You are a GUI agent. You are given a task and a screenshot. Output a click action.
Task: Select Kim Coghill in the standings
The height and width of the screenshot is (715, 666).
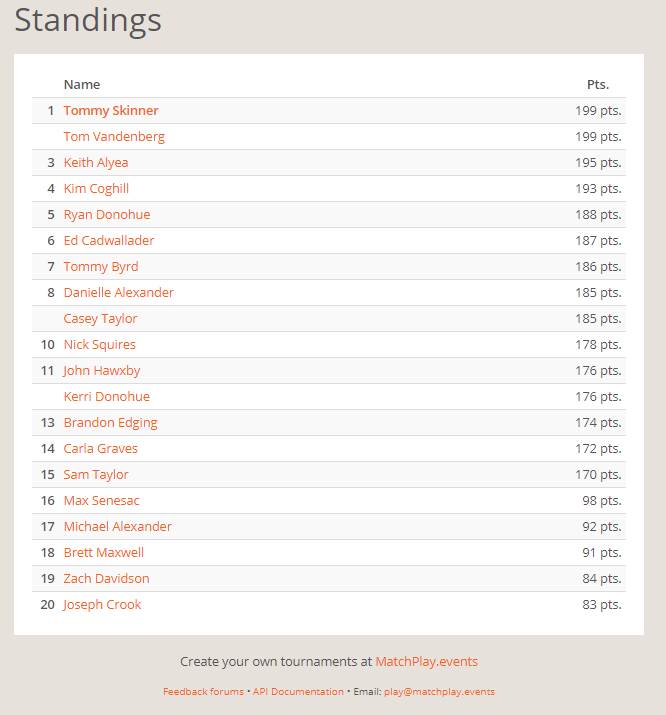pos(96,189)
